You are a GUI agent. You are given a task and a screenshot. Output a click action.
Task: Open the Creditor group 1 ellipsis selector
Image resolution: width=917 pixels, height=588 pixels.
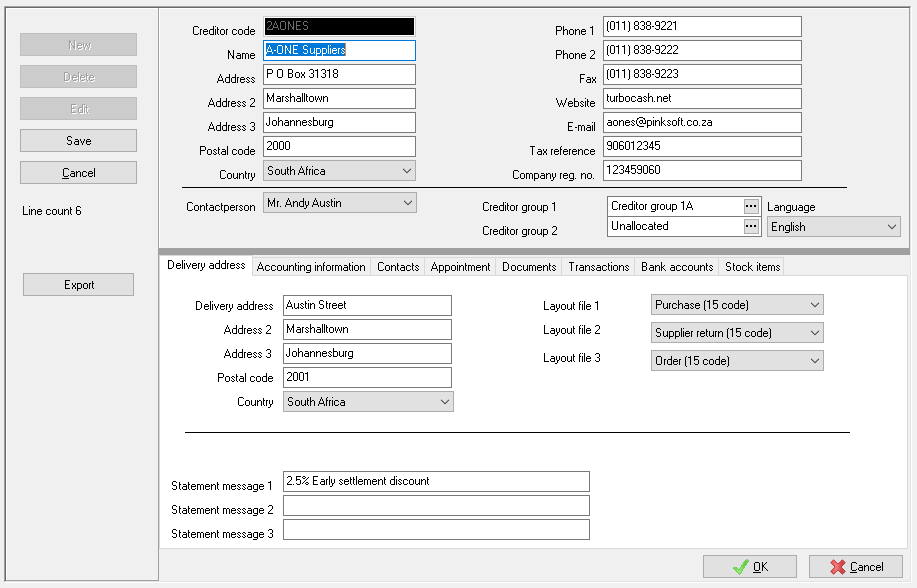pos(753,206)
